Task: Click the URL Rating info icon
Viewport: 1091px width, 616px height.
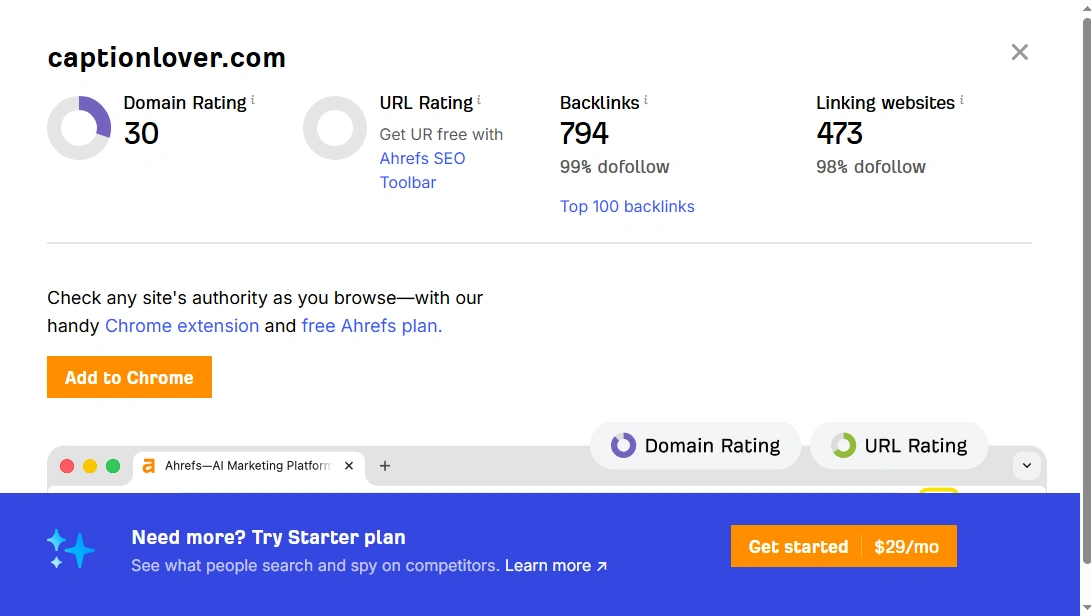Action: (x=479, y=97)
